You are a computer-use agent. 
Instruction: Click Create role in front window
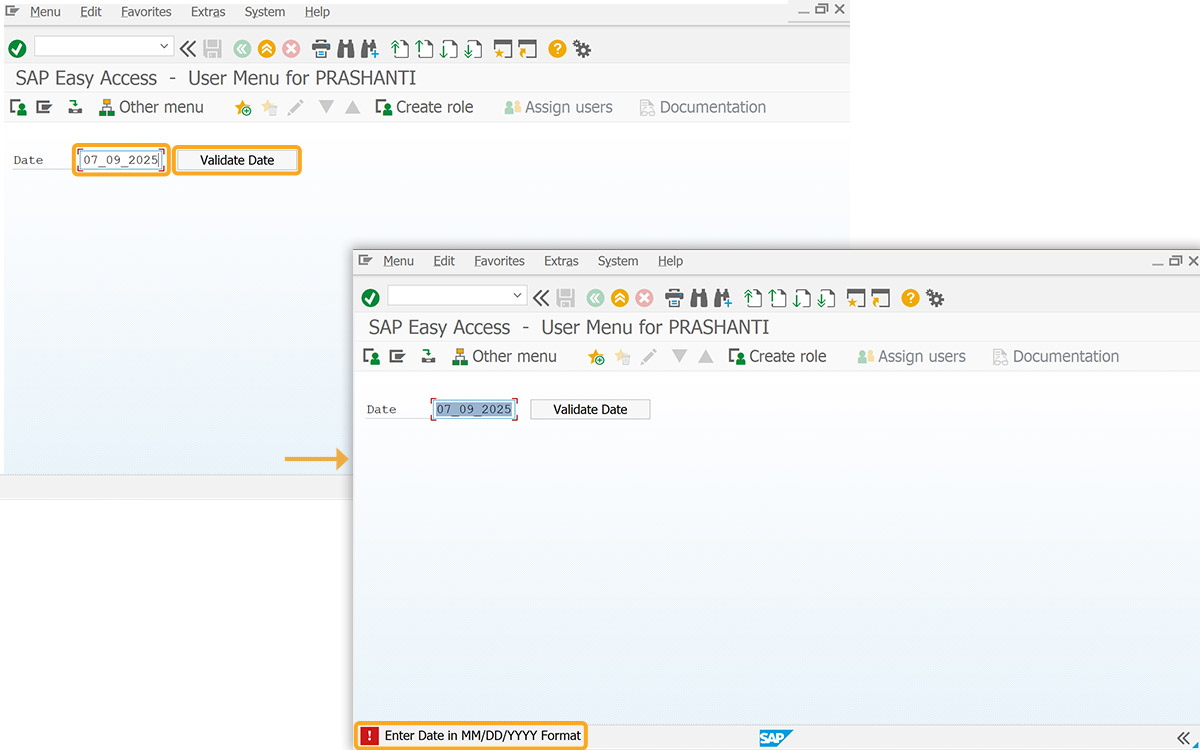coord(777,356)
